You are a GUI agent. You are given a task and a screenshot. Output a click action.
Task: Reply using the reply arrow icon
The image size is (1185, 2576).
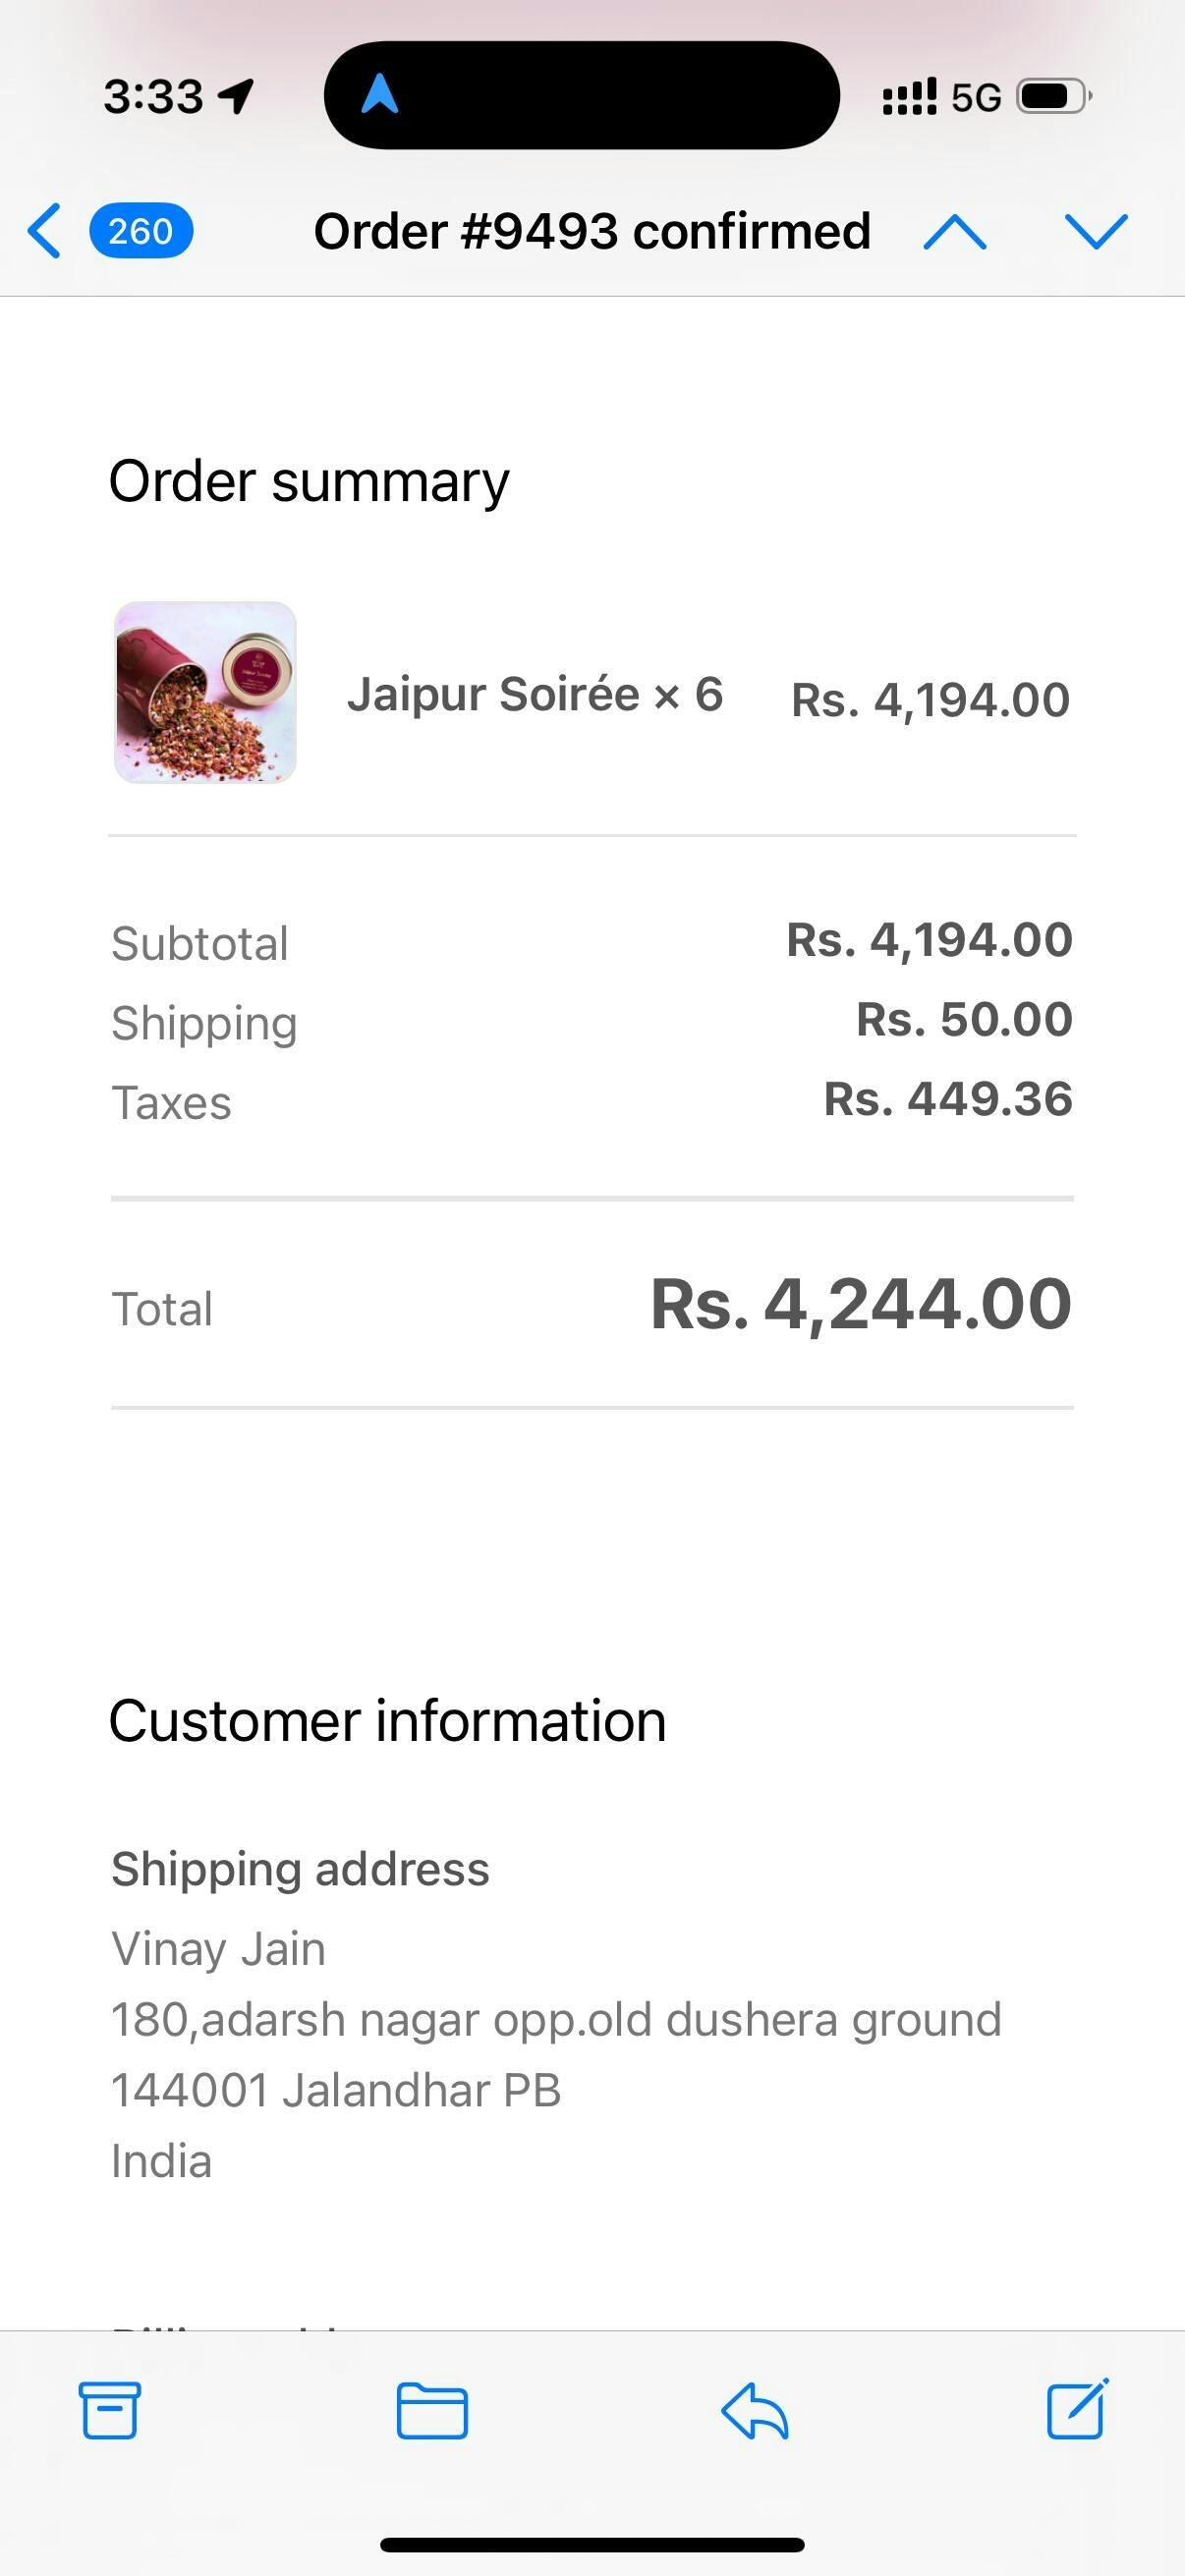point(755,2410)
